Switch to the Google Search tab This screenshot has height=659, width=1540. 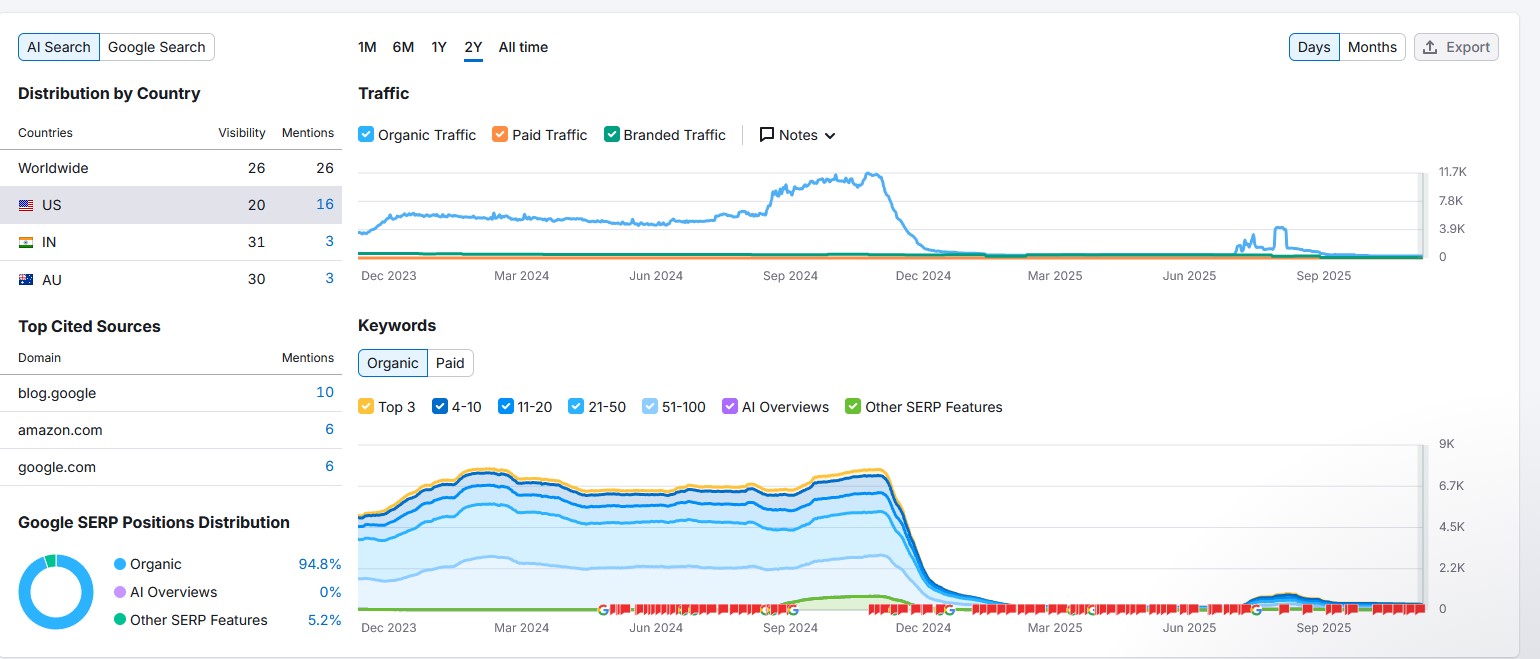(156, 47)
